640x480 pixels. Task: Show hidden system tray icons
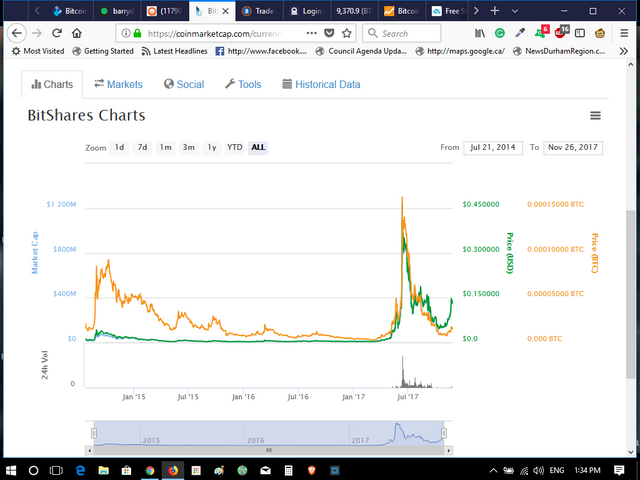coord(493,471)
